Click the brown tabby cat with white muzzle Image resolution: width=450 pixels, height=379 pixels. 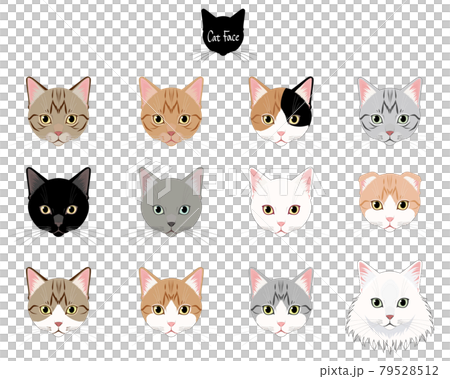point(58,302)
